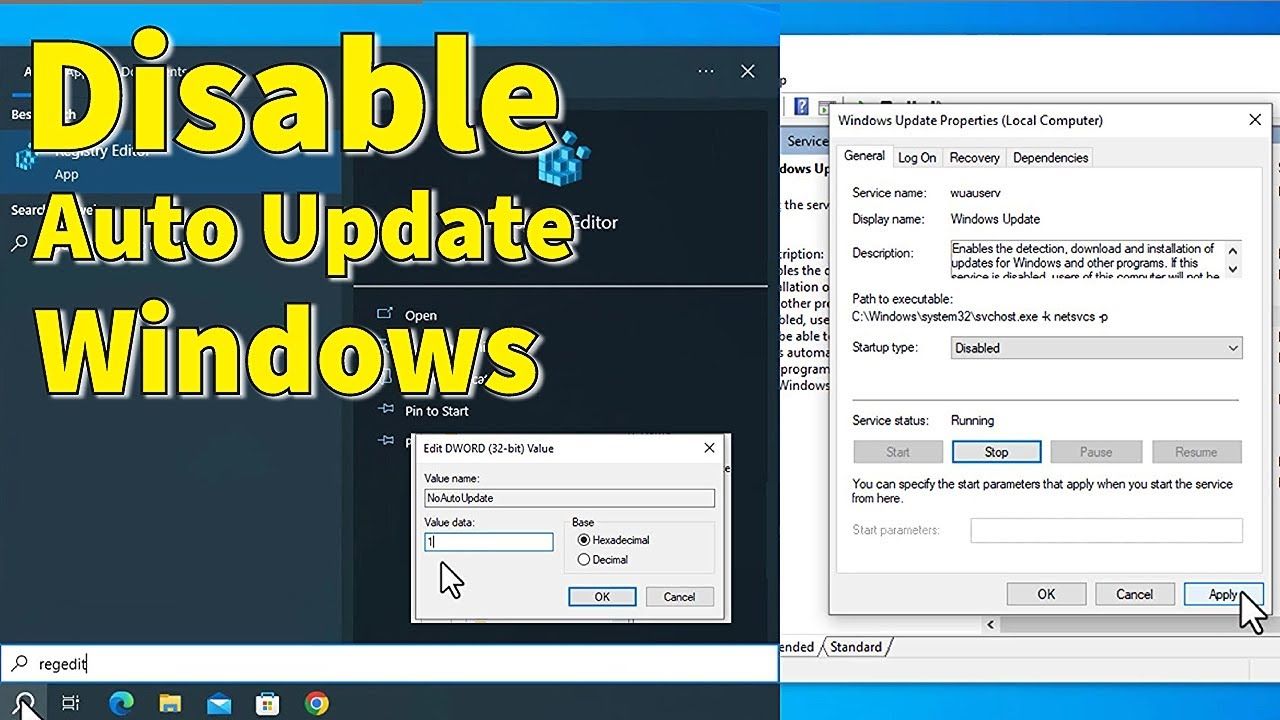Close the Windows Update Properties dialog

(1255, 120)
